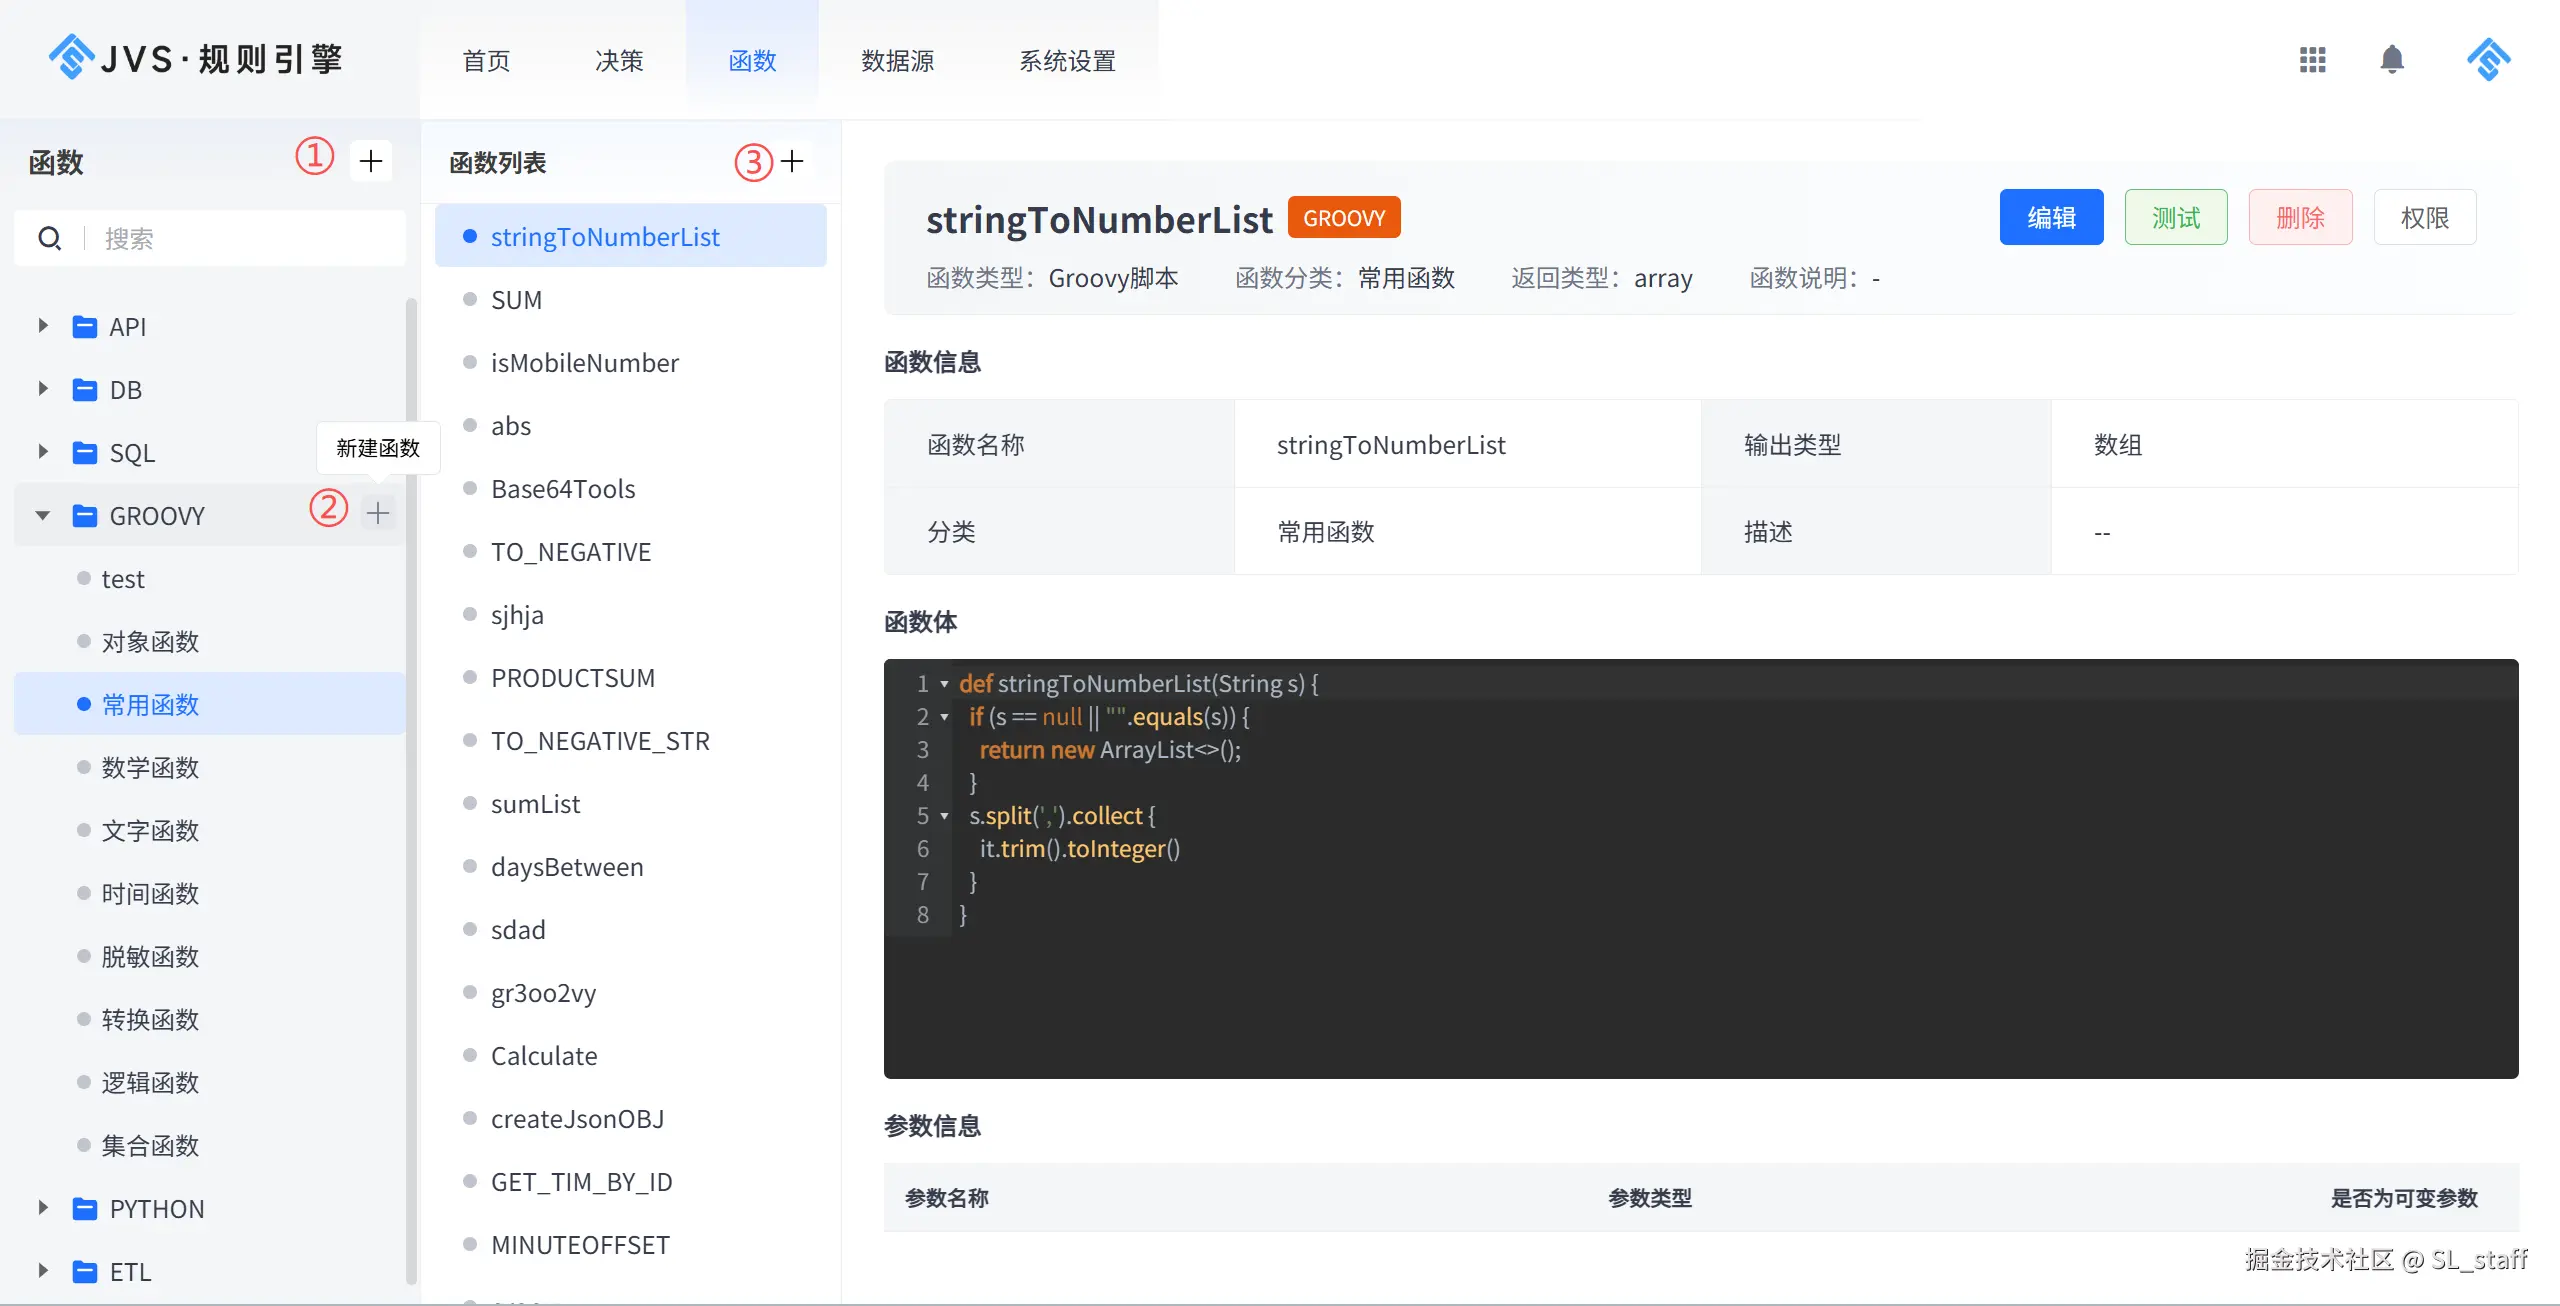Select the 逻辑函数 category
This screenshot has width=2560, height=1306.
(210, 1083)
